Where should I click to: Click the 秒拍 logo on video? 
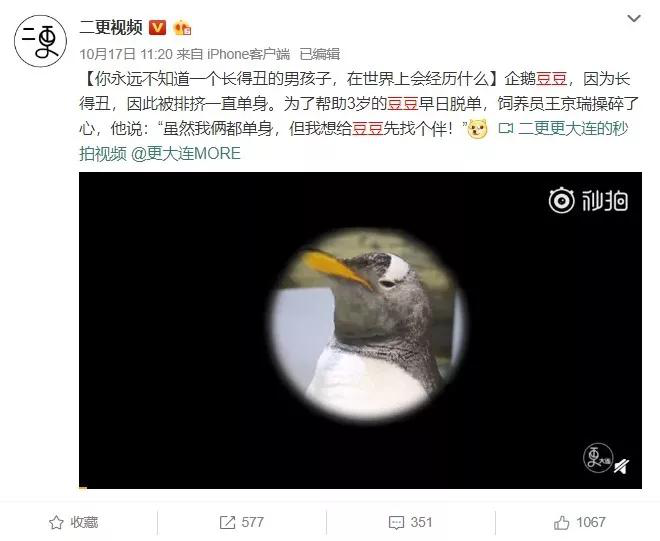[x=588, y=200]
